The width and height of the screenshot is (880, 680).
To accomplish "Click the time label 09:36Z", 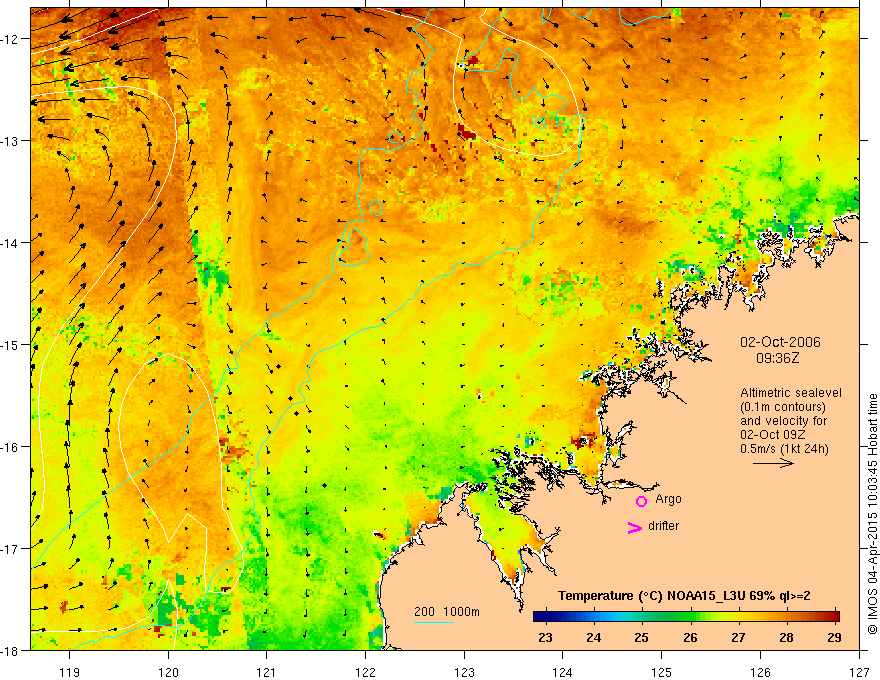I will (777, 358).
